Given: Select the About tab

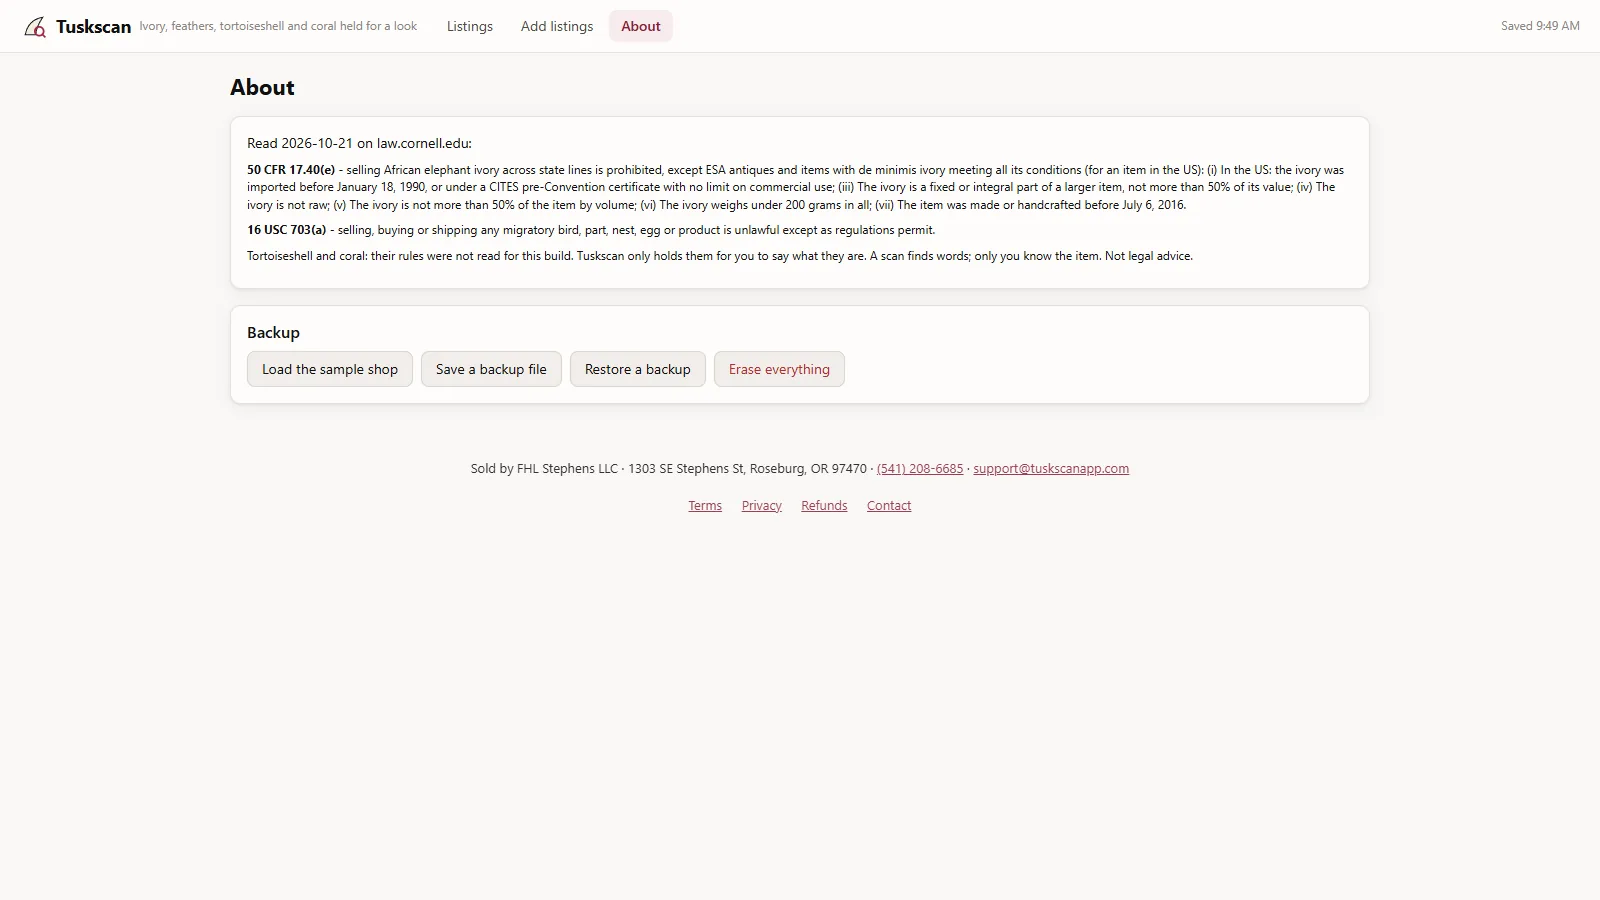Looking at the screenshot, I should pos(641,26).
